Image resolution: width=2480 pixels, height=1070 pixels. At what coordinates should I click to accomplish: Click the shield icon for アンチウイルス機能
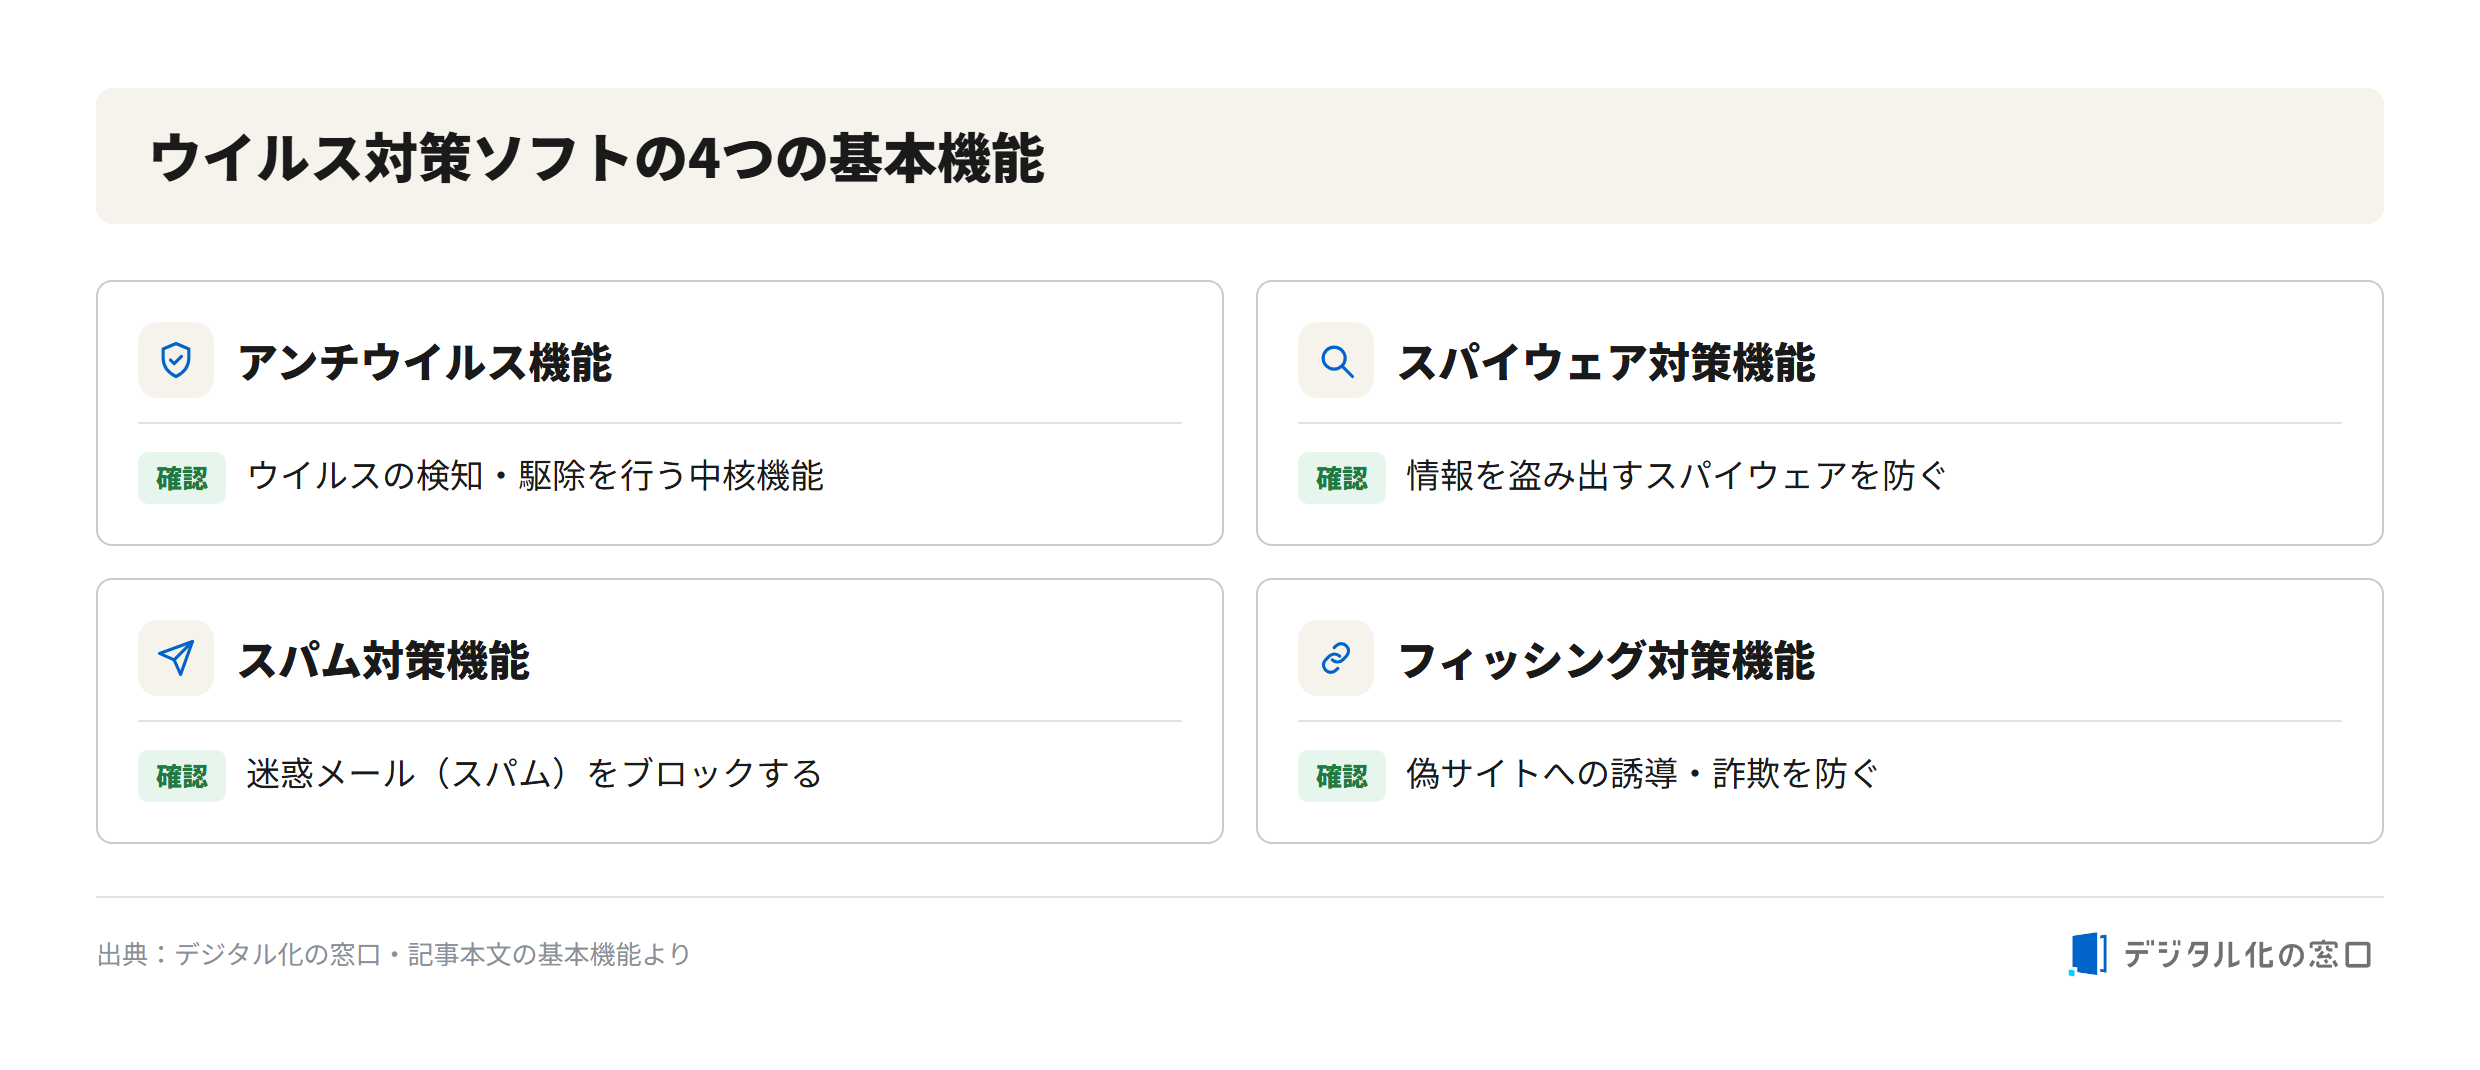176,360
